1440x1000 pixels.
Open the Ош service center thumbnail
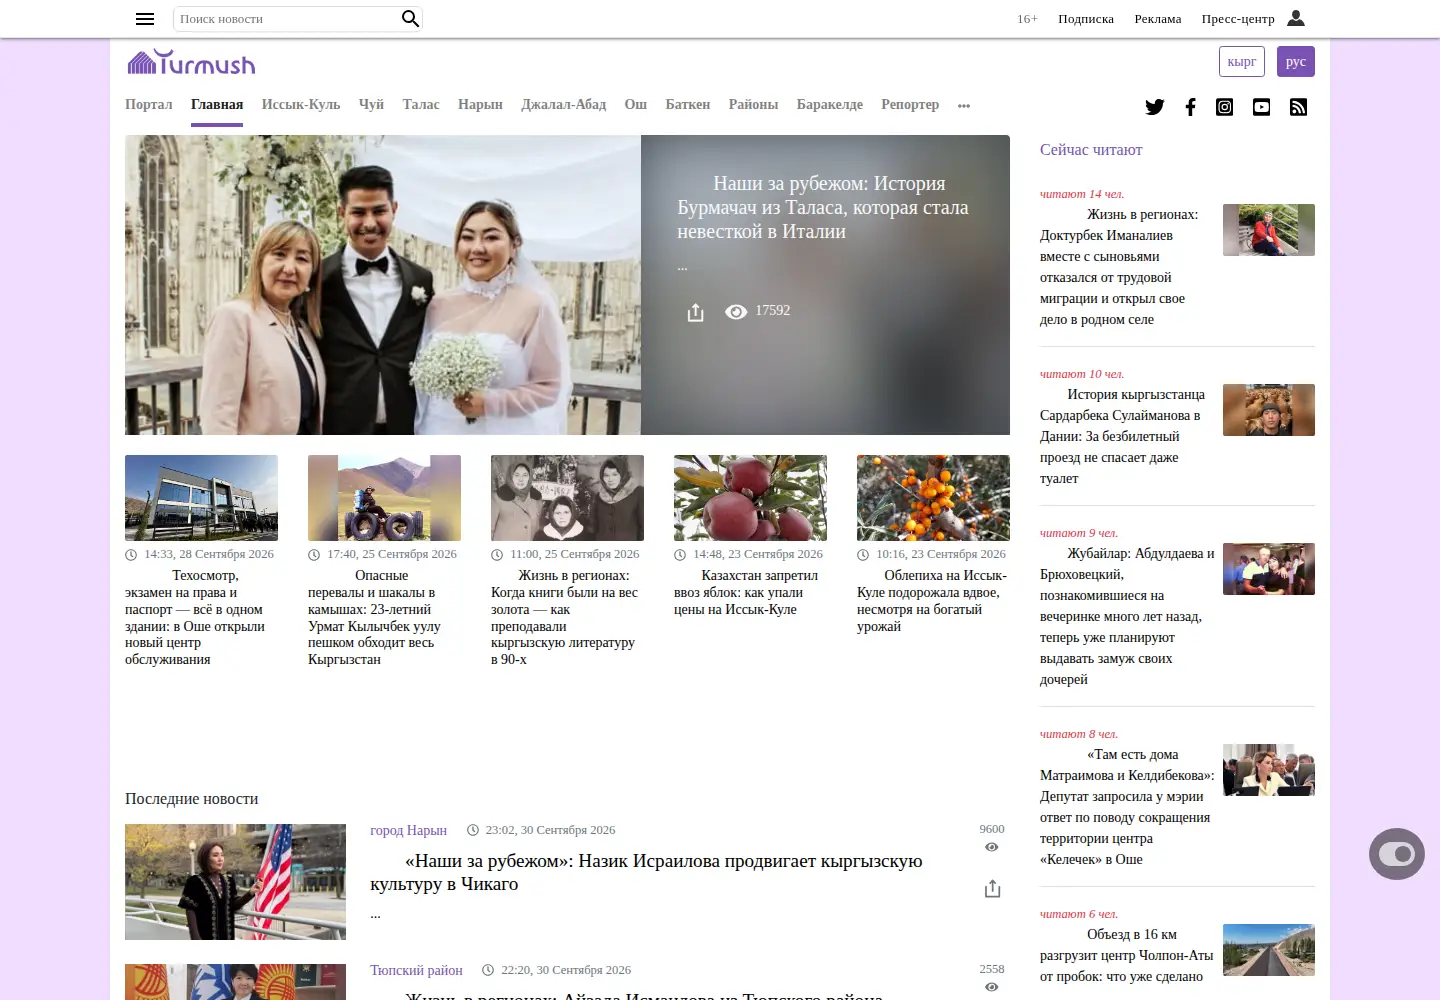tap(201, 498)
